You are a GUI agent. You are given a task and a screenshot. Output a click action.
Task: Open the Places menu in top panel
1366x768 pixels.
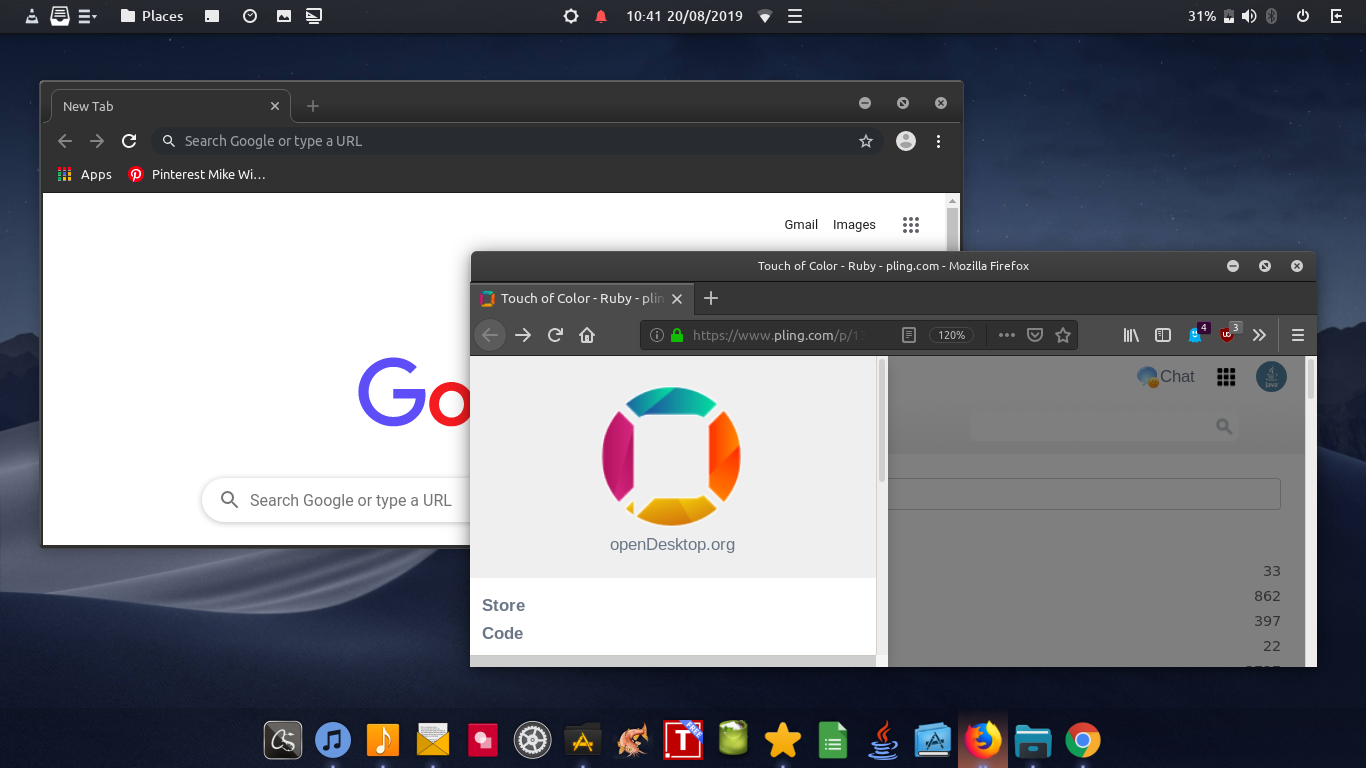pos(152,16)
